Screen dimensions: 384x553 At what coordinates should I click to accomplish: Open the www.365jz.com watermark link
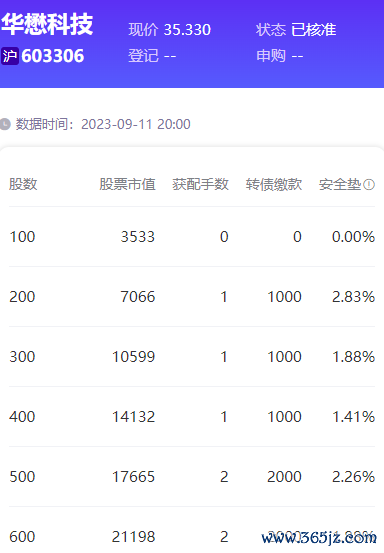click(x=319, y=537)
